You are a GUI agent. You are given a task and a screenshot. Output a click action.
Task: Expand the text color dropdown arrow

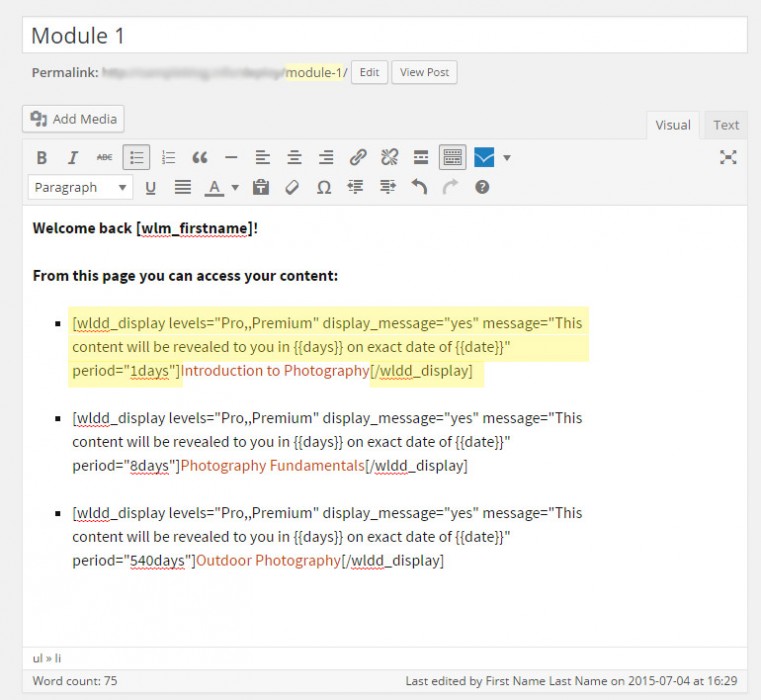pyautogui.click(x=235, y=187)
